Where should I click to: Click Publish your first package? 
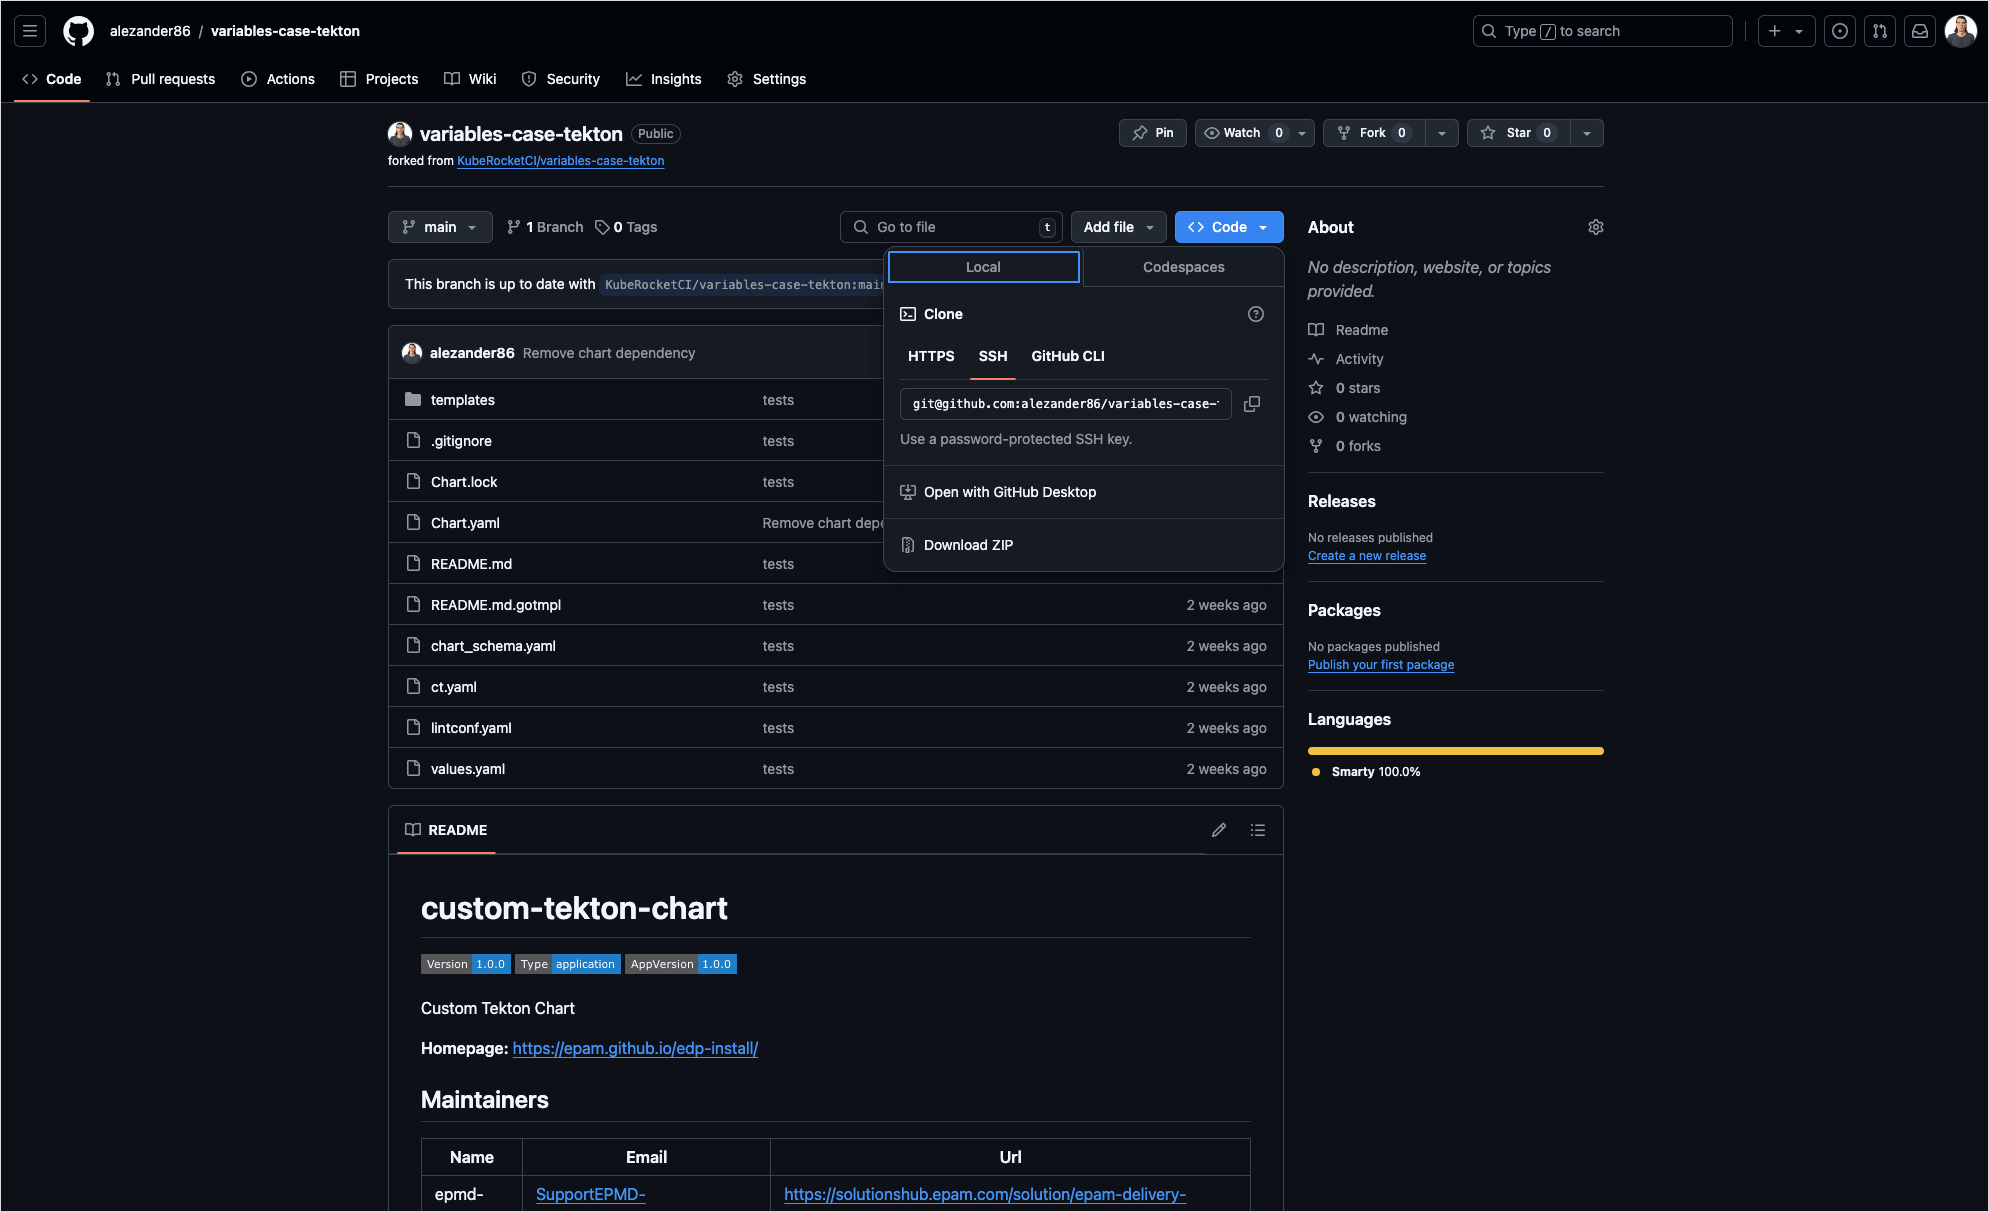[1381, 665]
